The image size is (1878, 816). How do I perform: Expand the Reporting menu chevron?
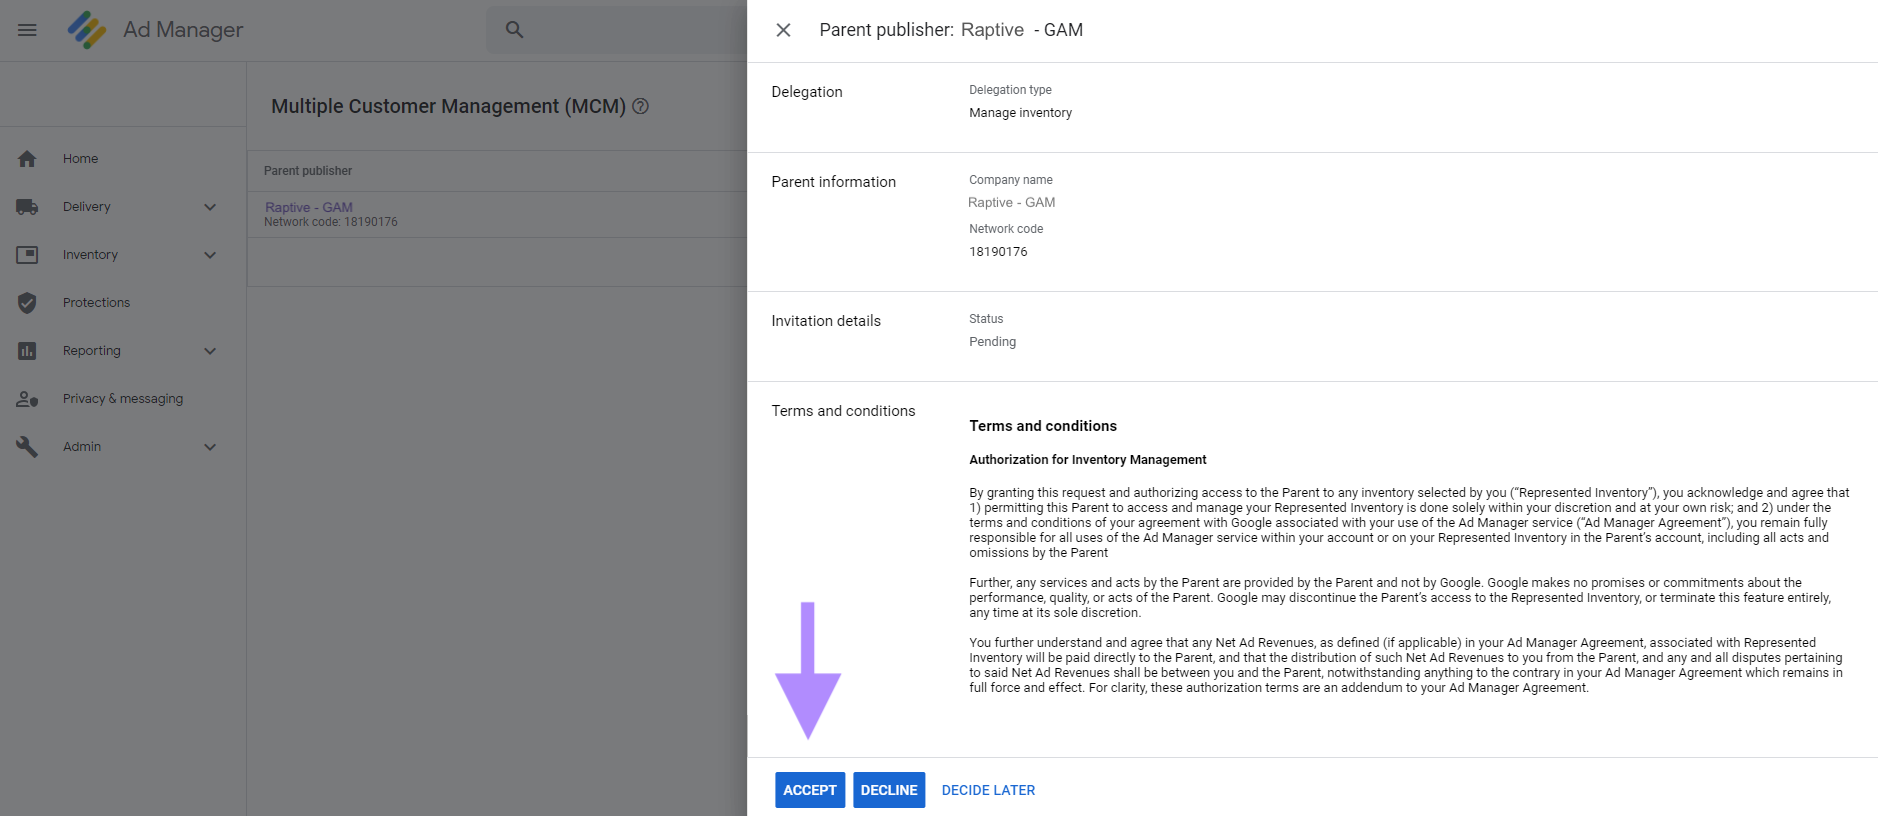(210, 351)
